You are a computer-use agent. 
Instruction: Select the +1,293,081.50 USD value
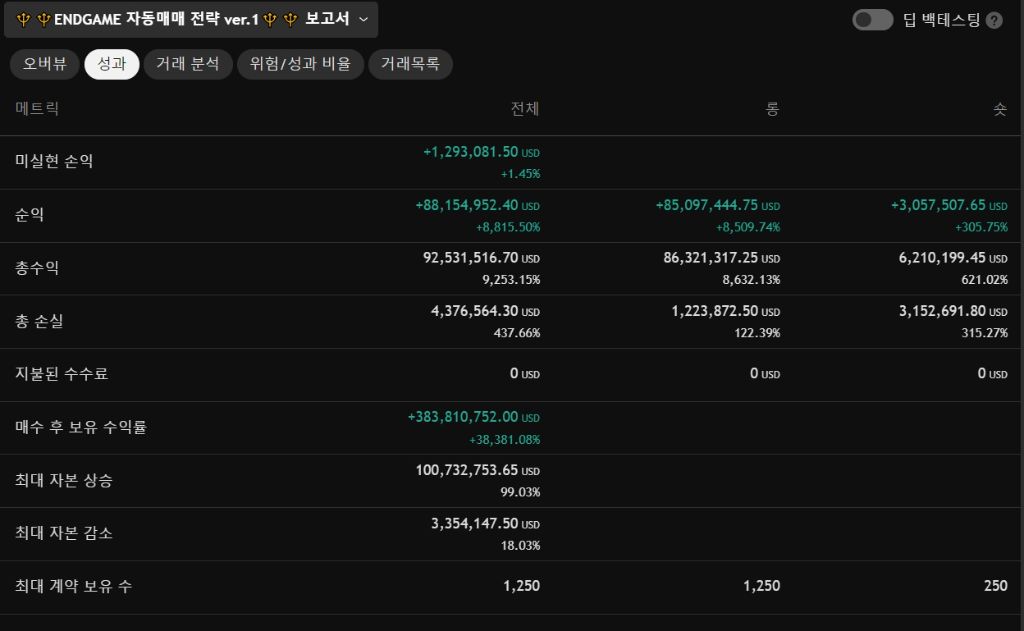481,152
